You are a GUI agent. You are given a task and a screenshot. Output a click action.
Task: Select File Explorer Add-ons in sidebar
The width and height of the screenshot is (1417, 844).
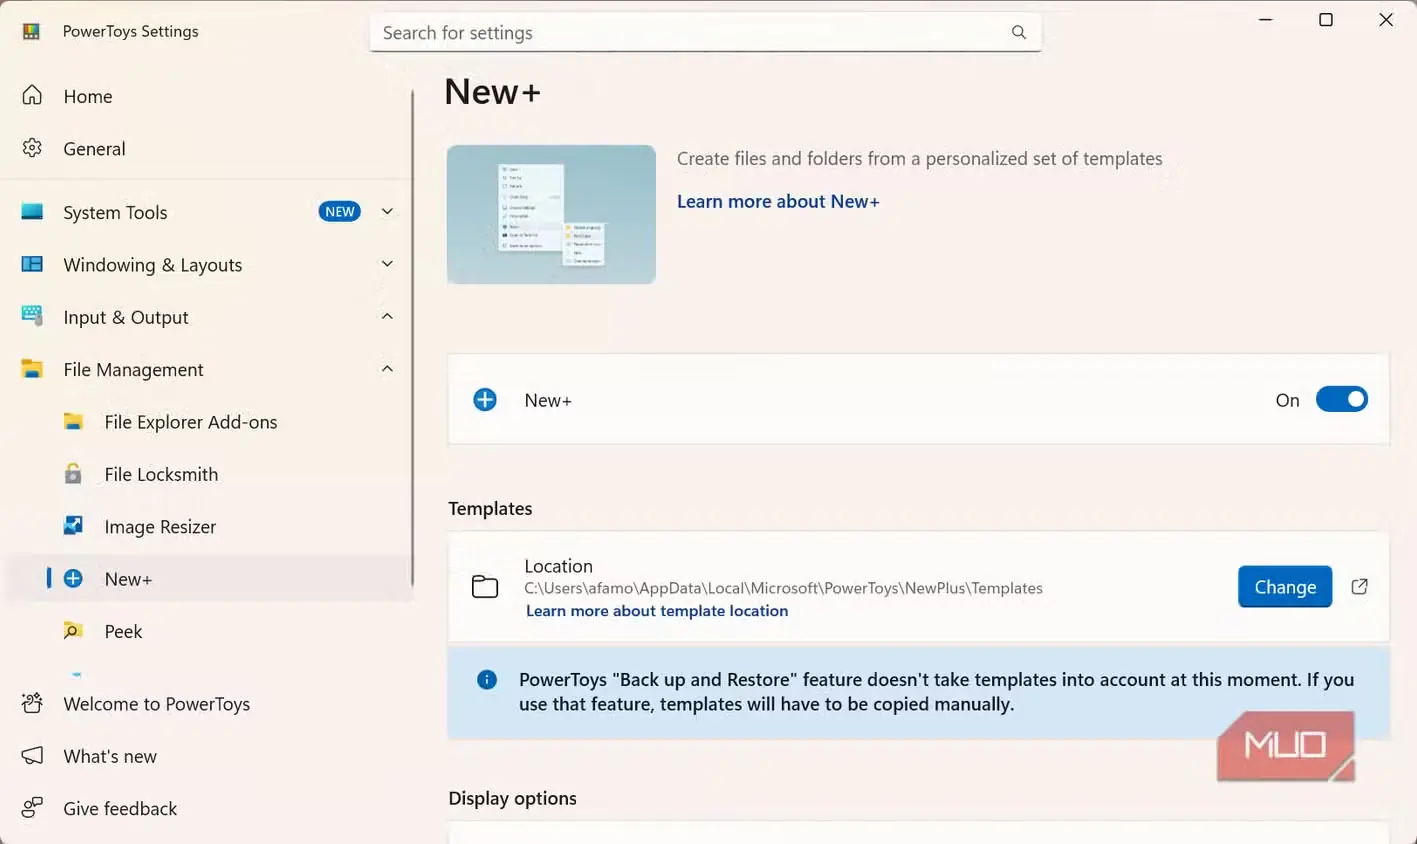click(x=207, y=422)
